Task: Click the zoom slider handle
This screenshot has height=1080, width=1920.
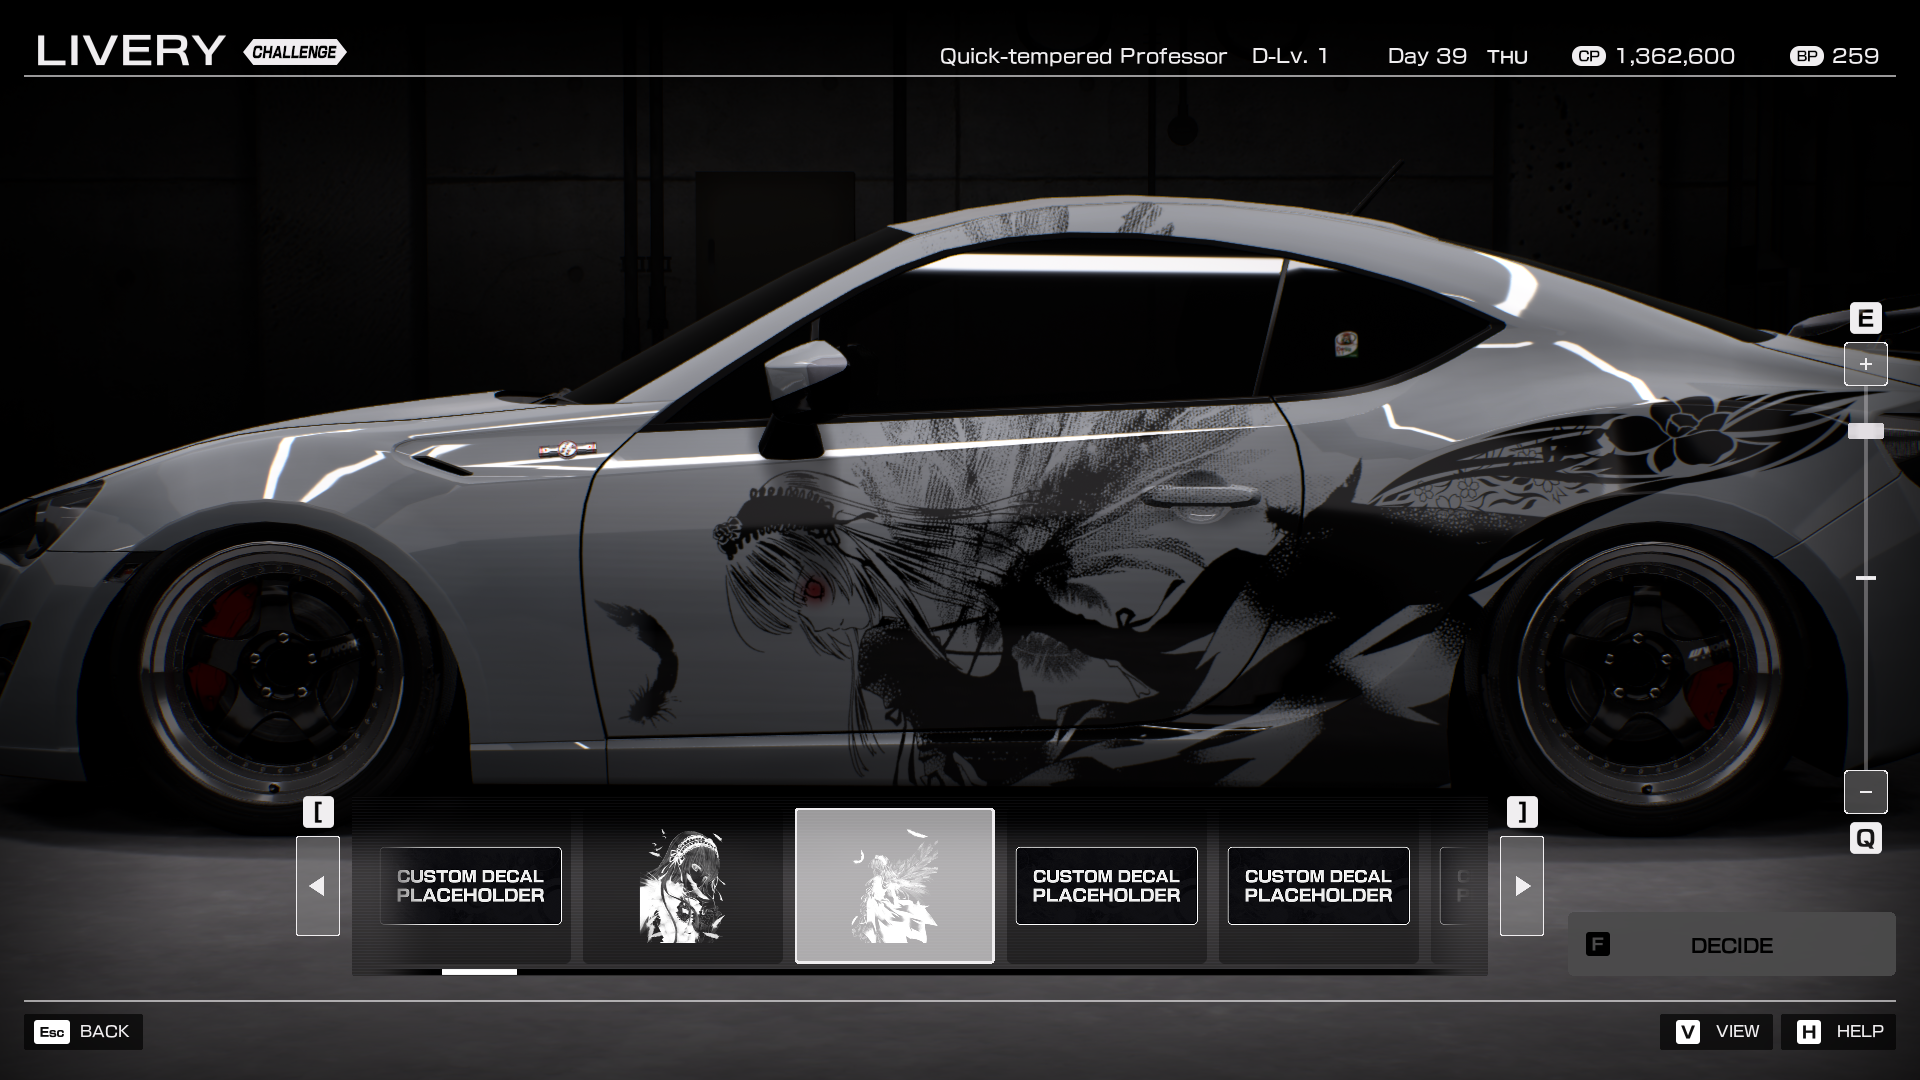Action: 1865,431
